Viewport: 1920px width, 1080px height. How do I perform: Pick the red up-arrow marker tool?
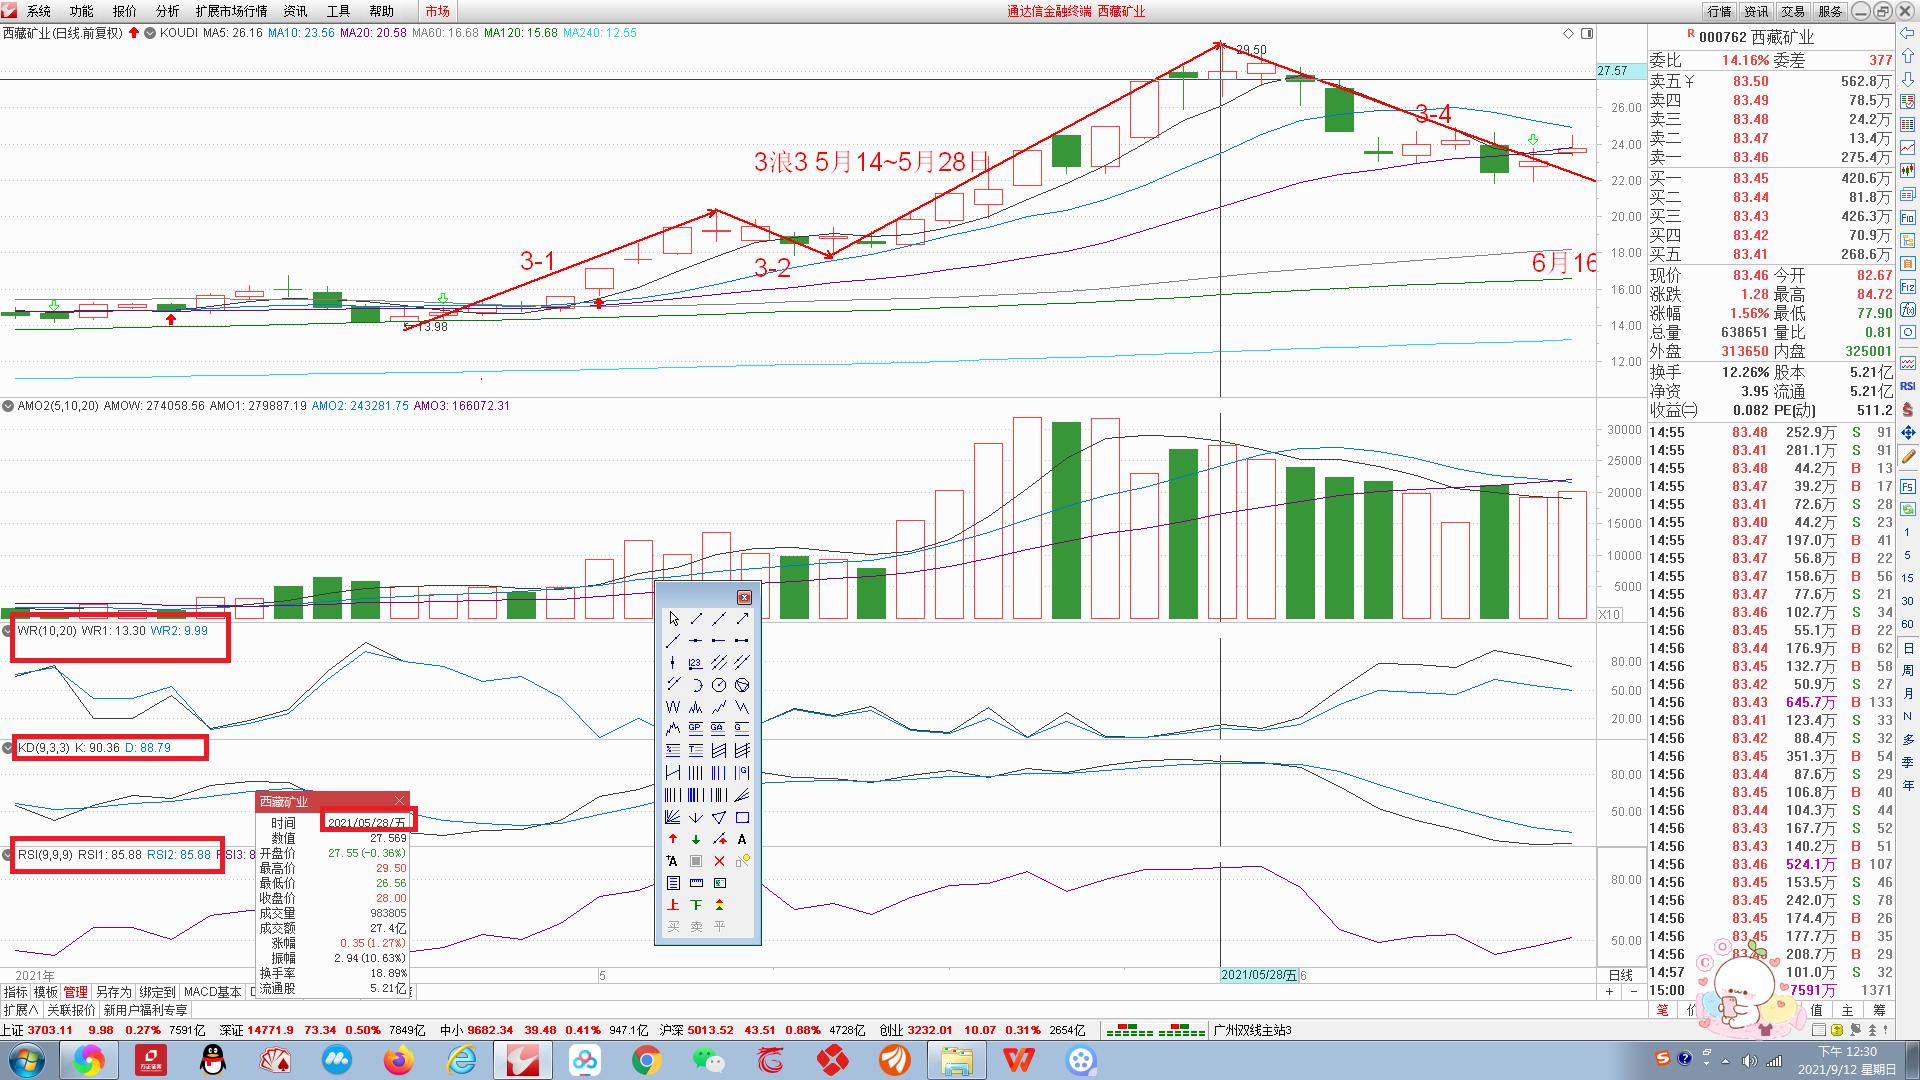[673, 839]
